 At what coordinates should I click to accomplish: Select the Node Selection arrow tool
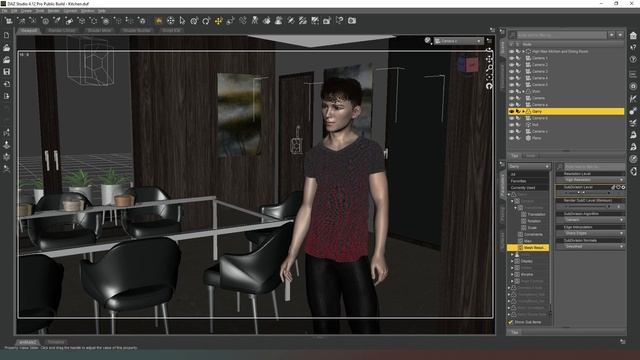(x=182, y=20)
